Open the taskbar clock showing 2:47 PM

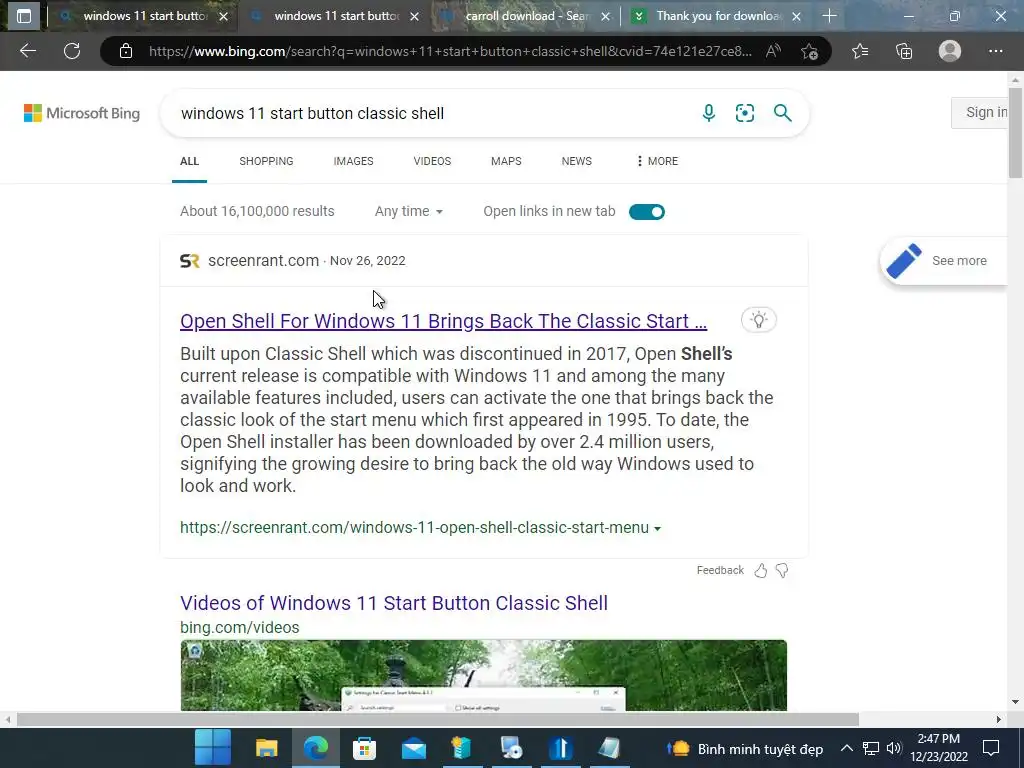[x=939, y=748]
